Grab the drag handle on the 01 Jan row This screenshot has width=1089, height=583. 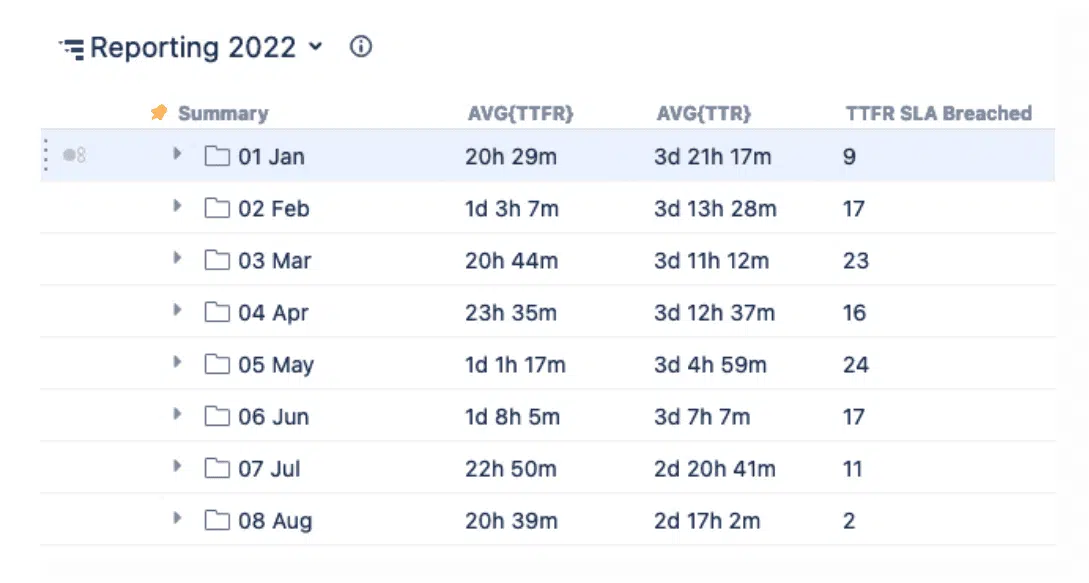click(x=46, y=155)
